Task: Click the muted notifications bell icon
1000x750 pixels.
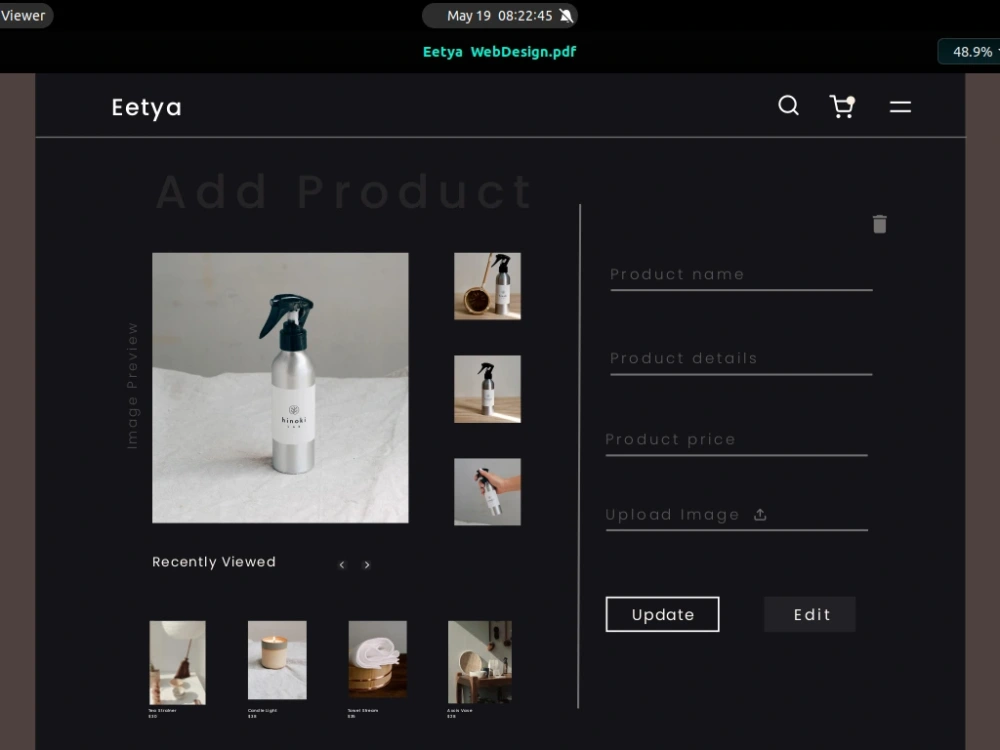Action: 566,15
